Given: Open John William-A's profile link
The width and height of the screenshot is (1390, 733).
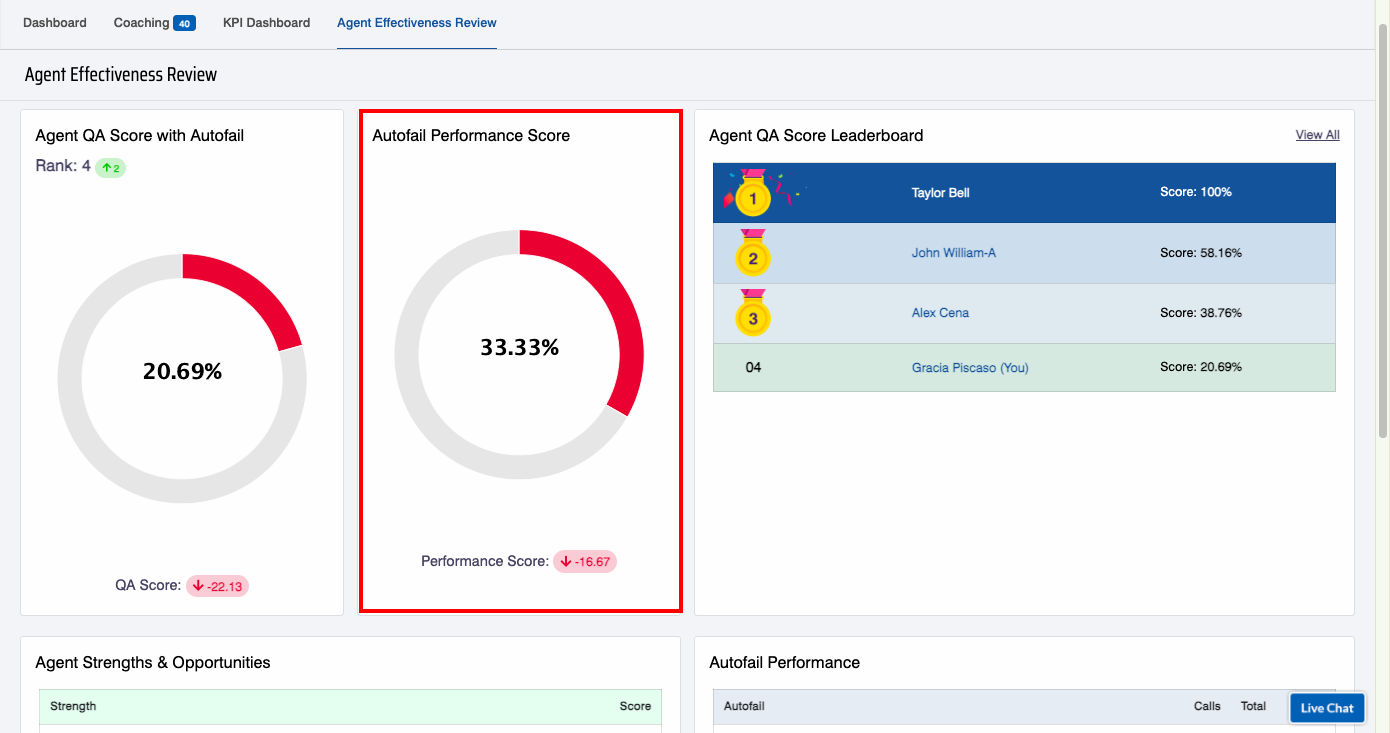Looking at the screenshot, I should tap(953, 253).
